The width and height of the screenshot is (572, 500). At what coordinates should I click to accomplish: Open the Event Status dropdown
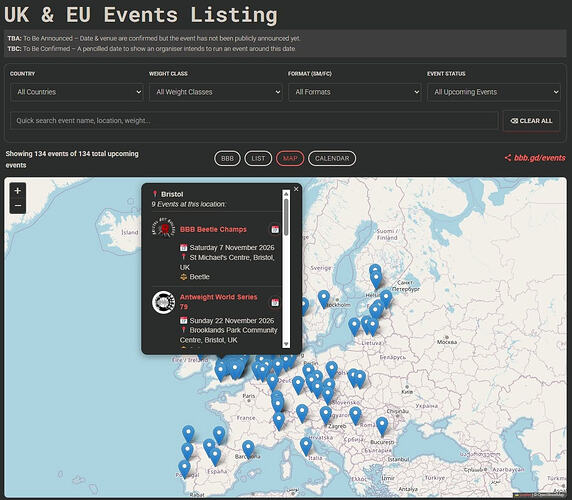494,92
